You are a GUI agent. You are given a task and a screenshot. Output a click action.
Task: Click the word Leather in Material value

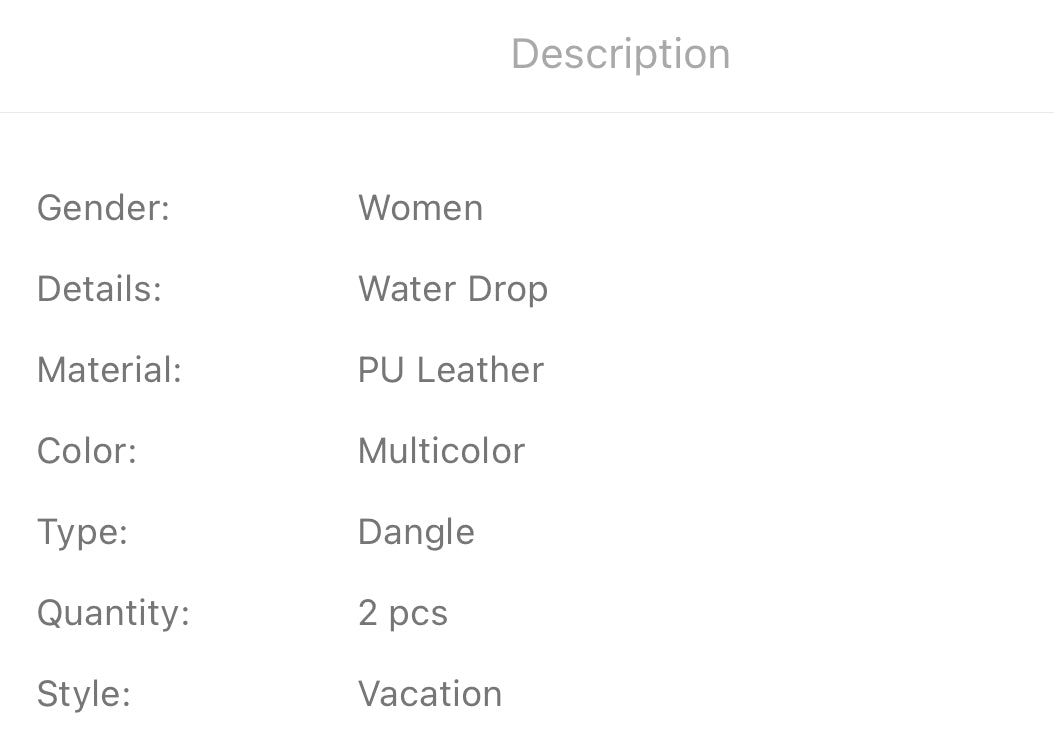[x=480, y=370]
